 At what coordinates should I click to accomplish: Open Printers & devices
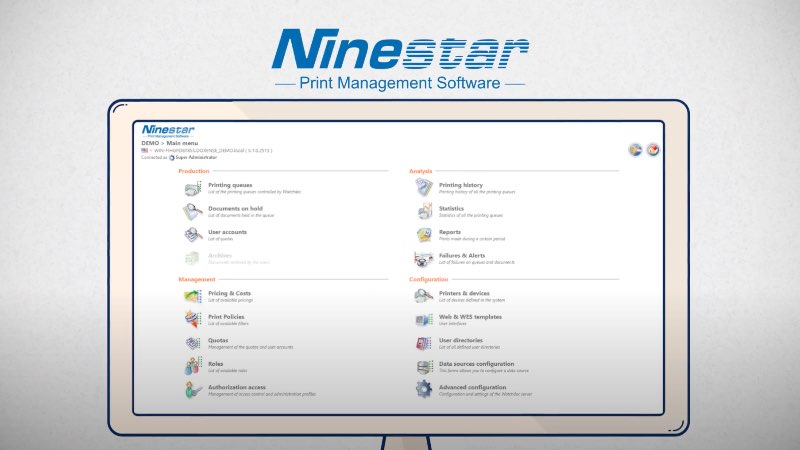(x=464, y=293)
